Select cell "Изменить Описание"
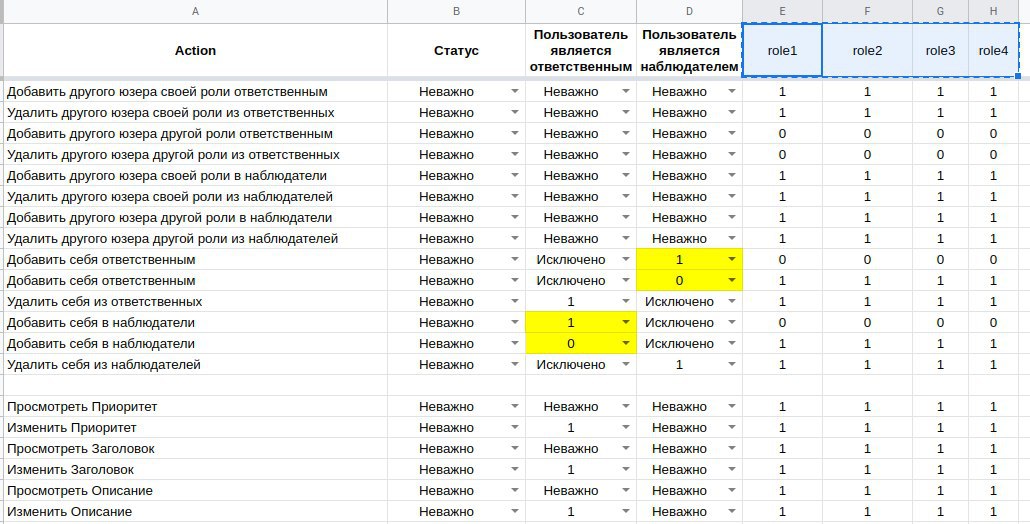The height and width of the screenshot is (524, 1030). point(195,512)
